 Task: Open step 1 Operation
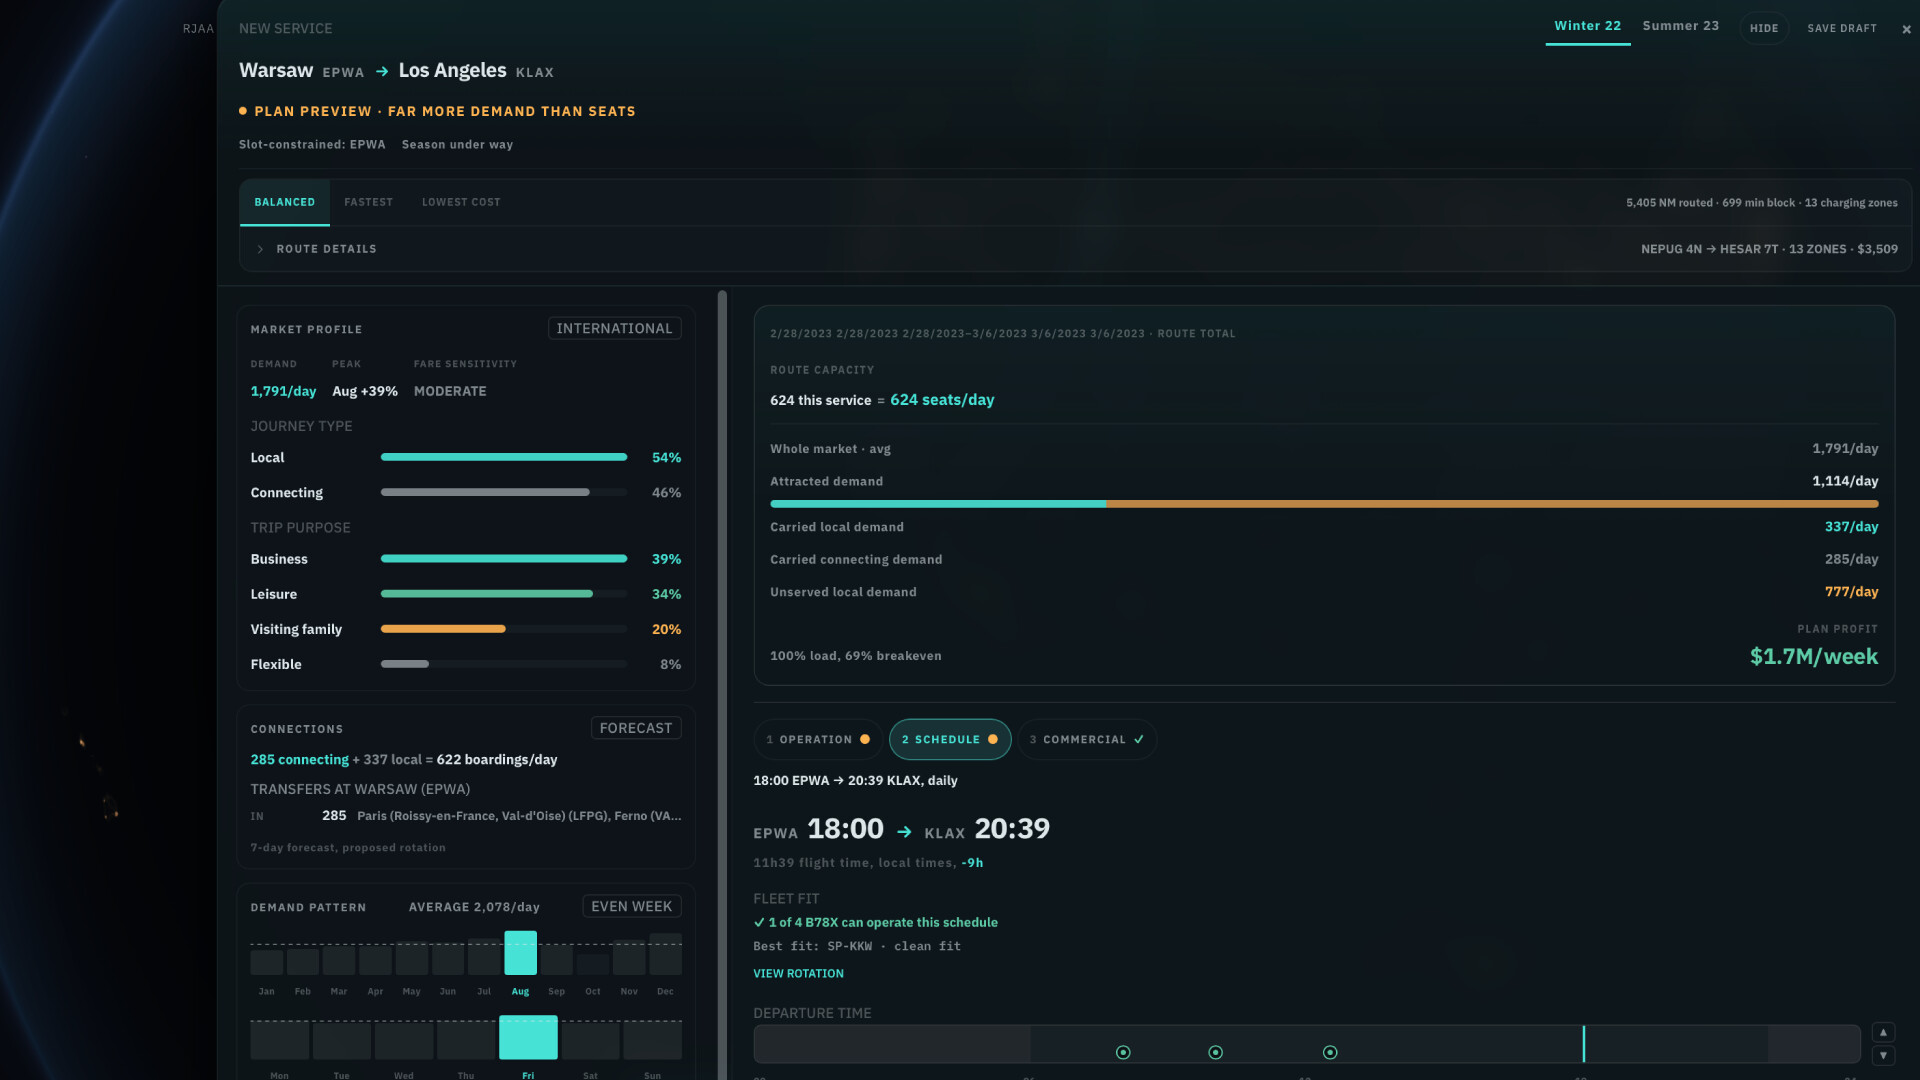[818, 740]
